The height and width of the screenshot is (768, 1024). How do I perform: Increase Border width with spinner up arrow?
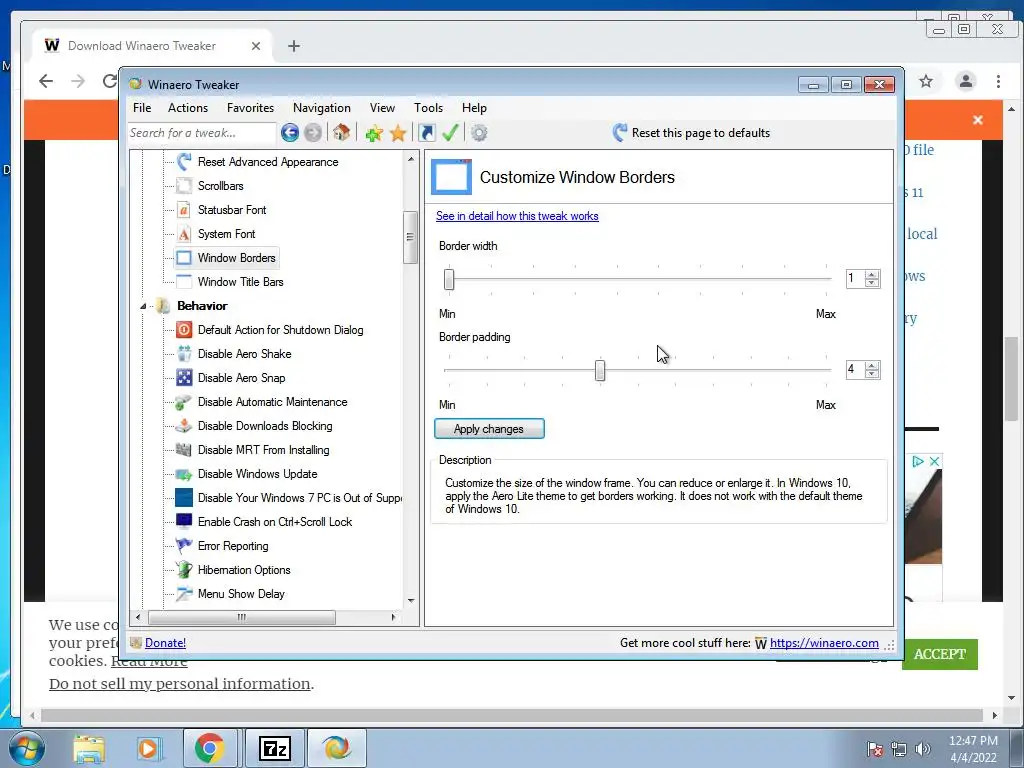click(872, 274)
